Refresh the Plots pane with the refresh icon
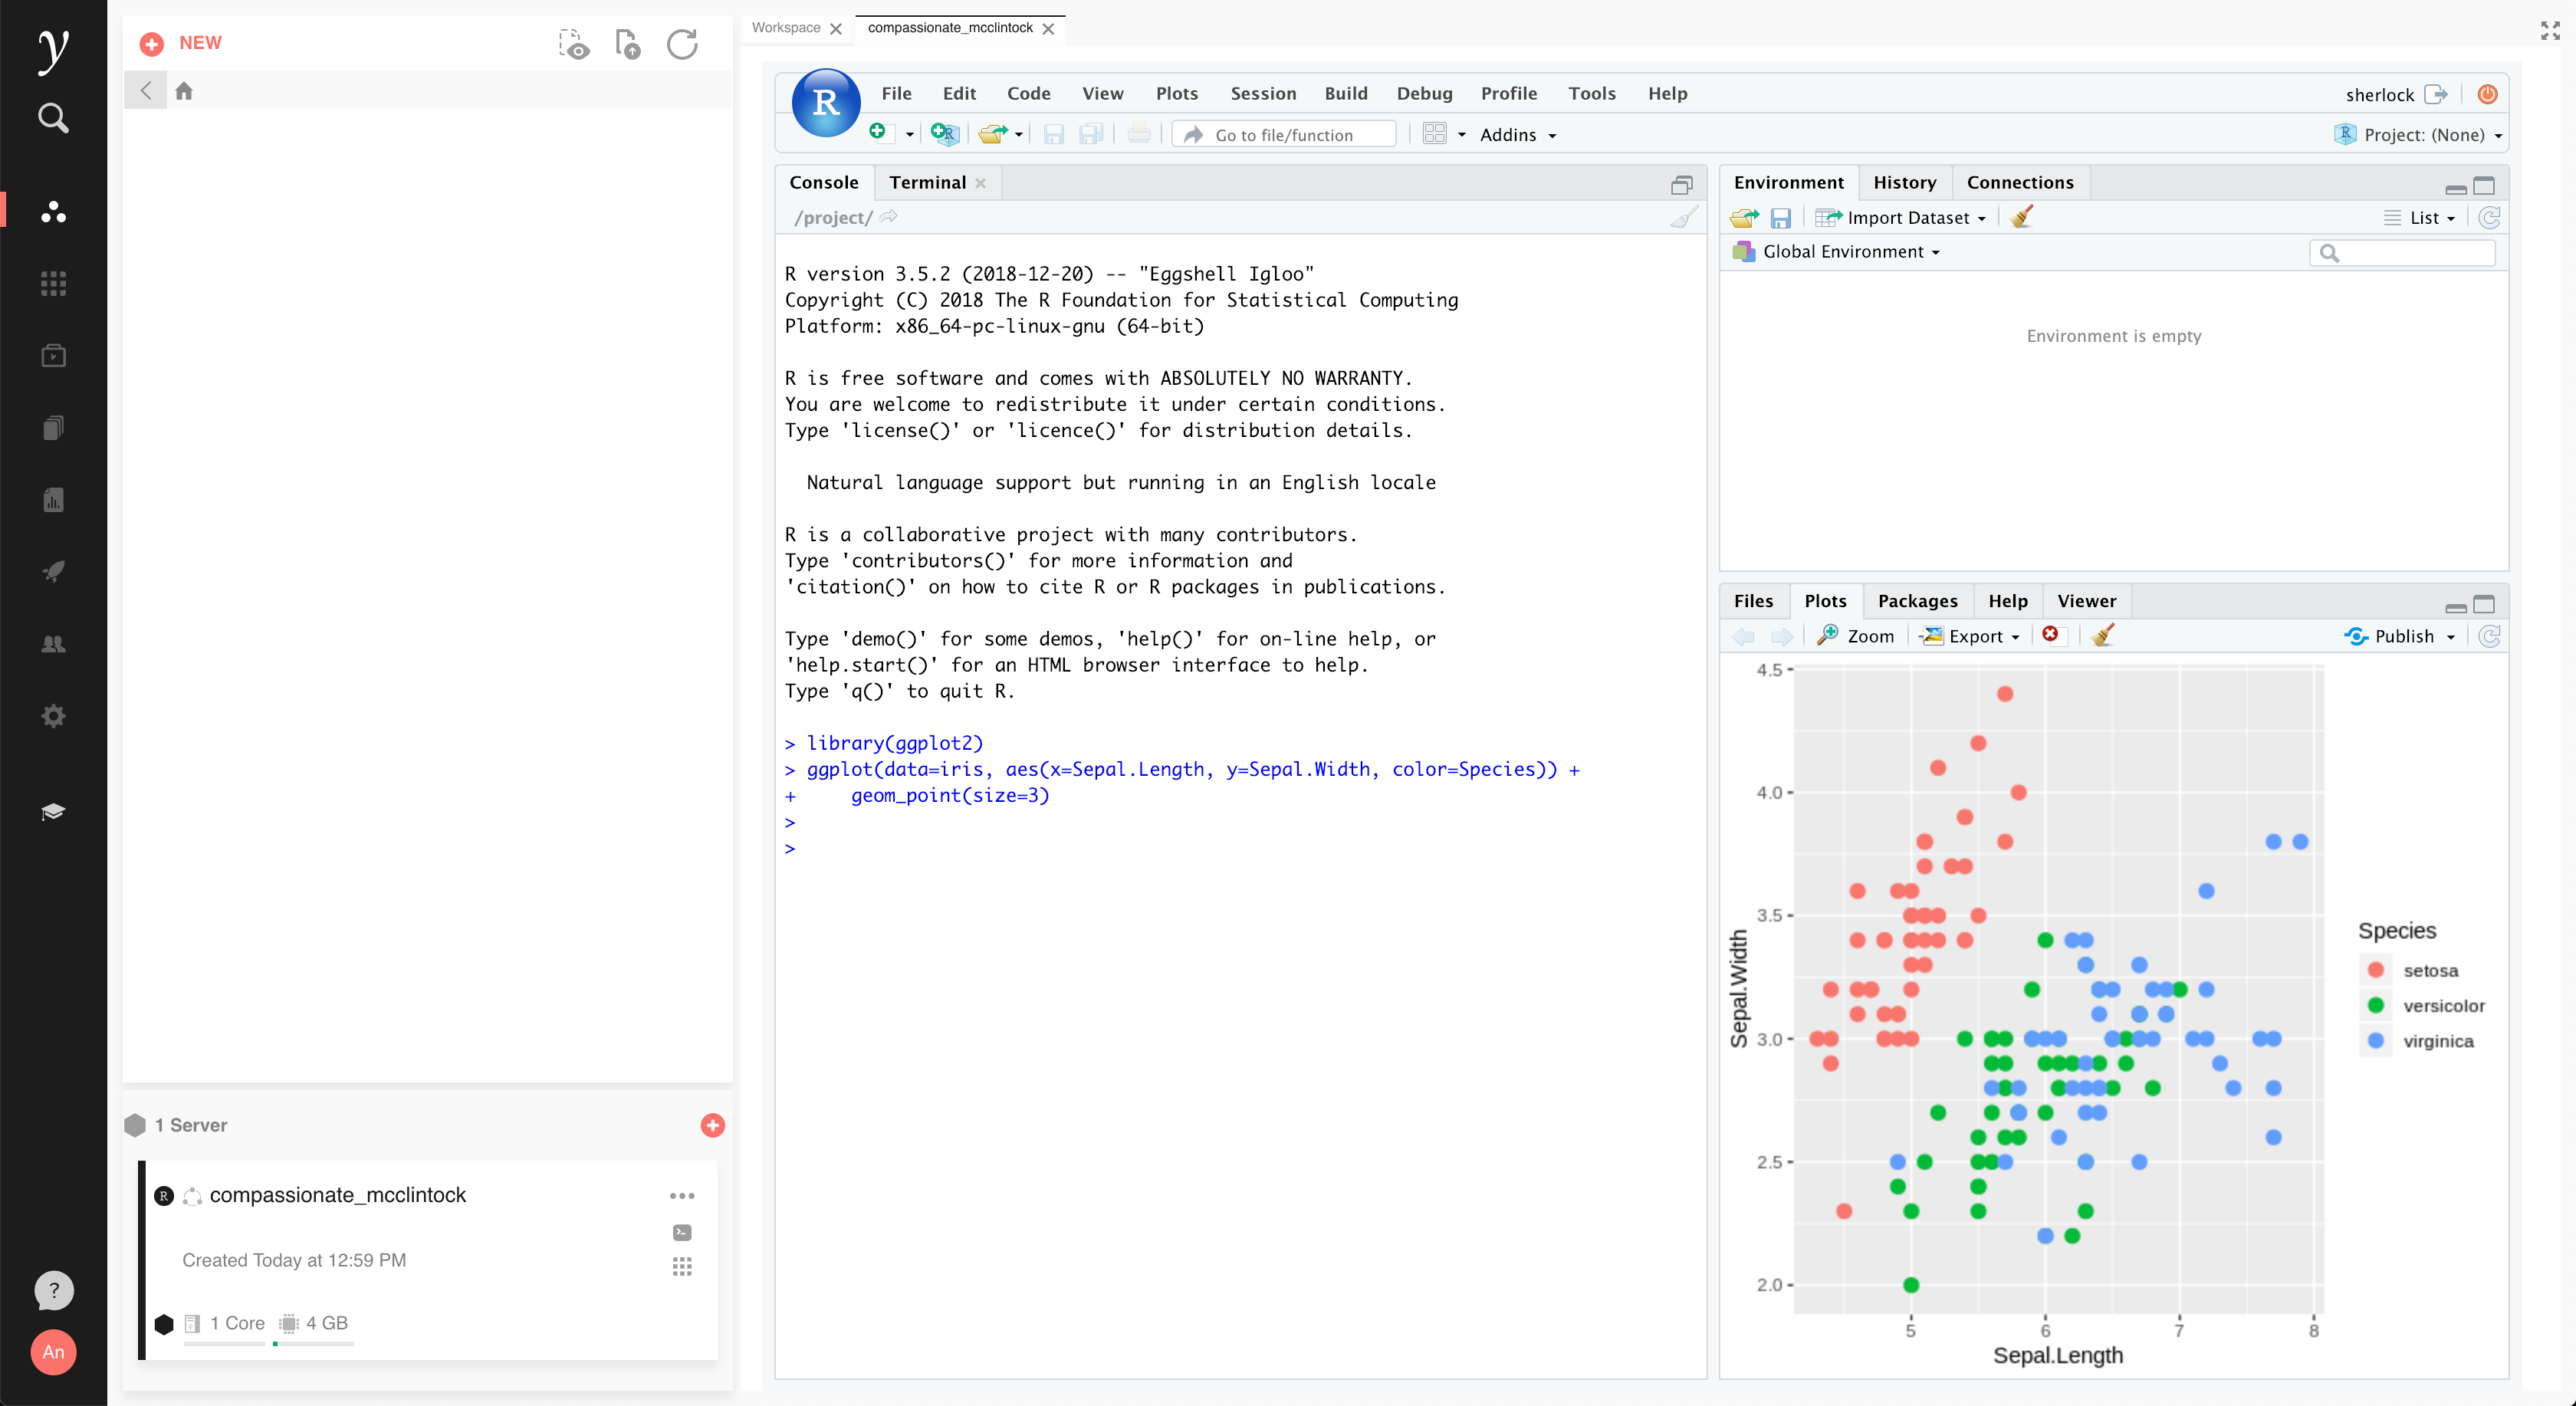The height and width of the screenshot is (1406, 2576). [2490, 636]
